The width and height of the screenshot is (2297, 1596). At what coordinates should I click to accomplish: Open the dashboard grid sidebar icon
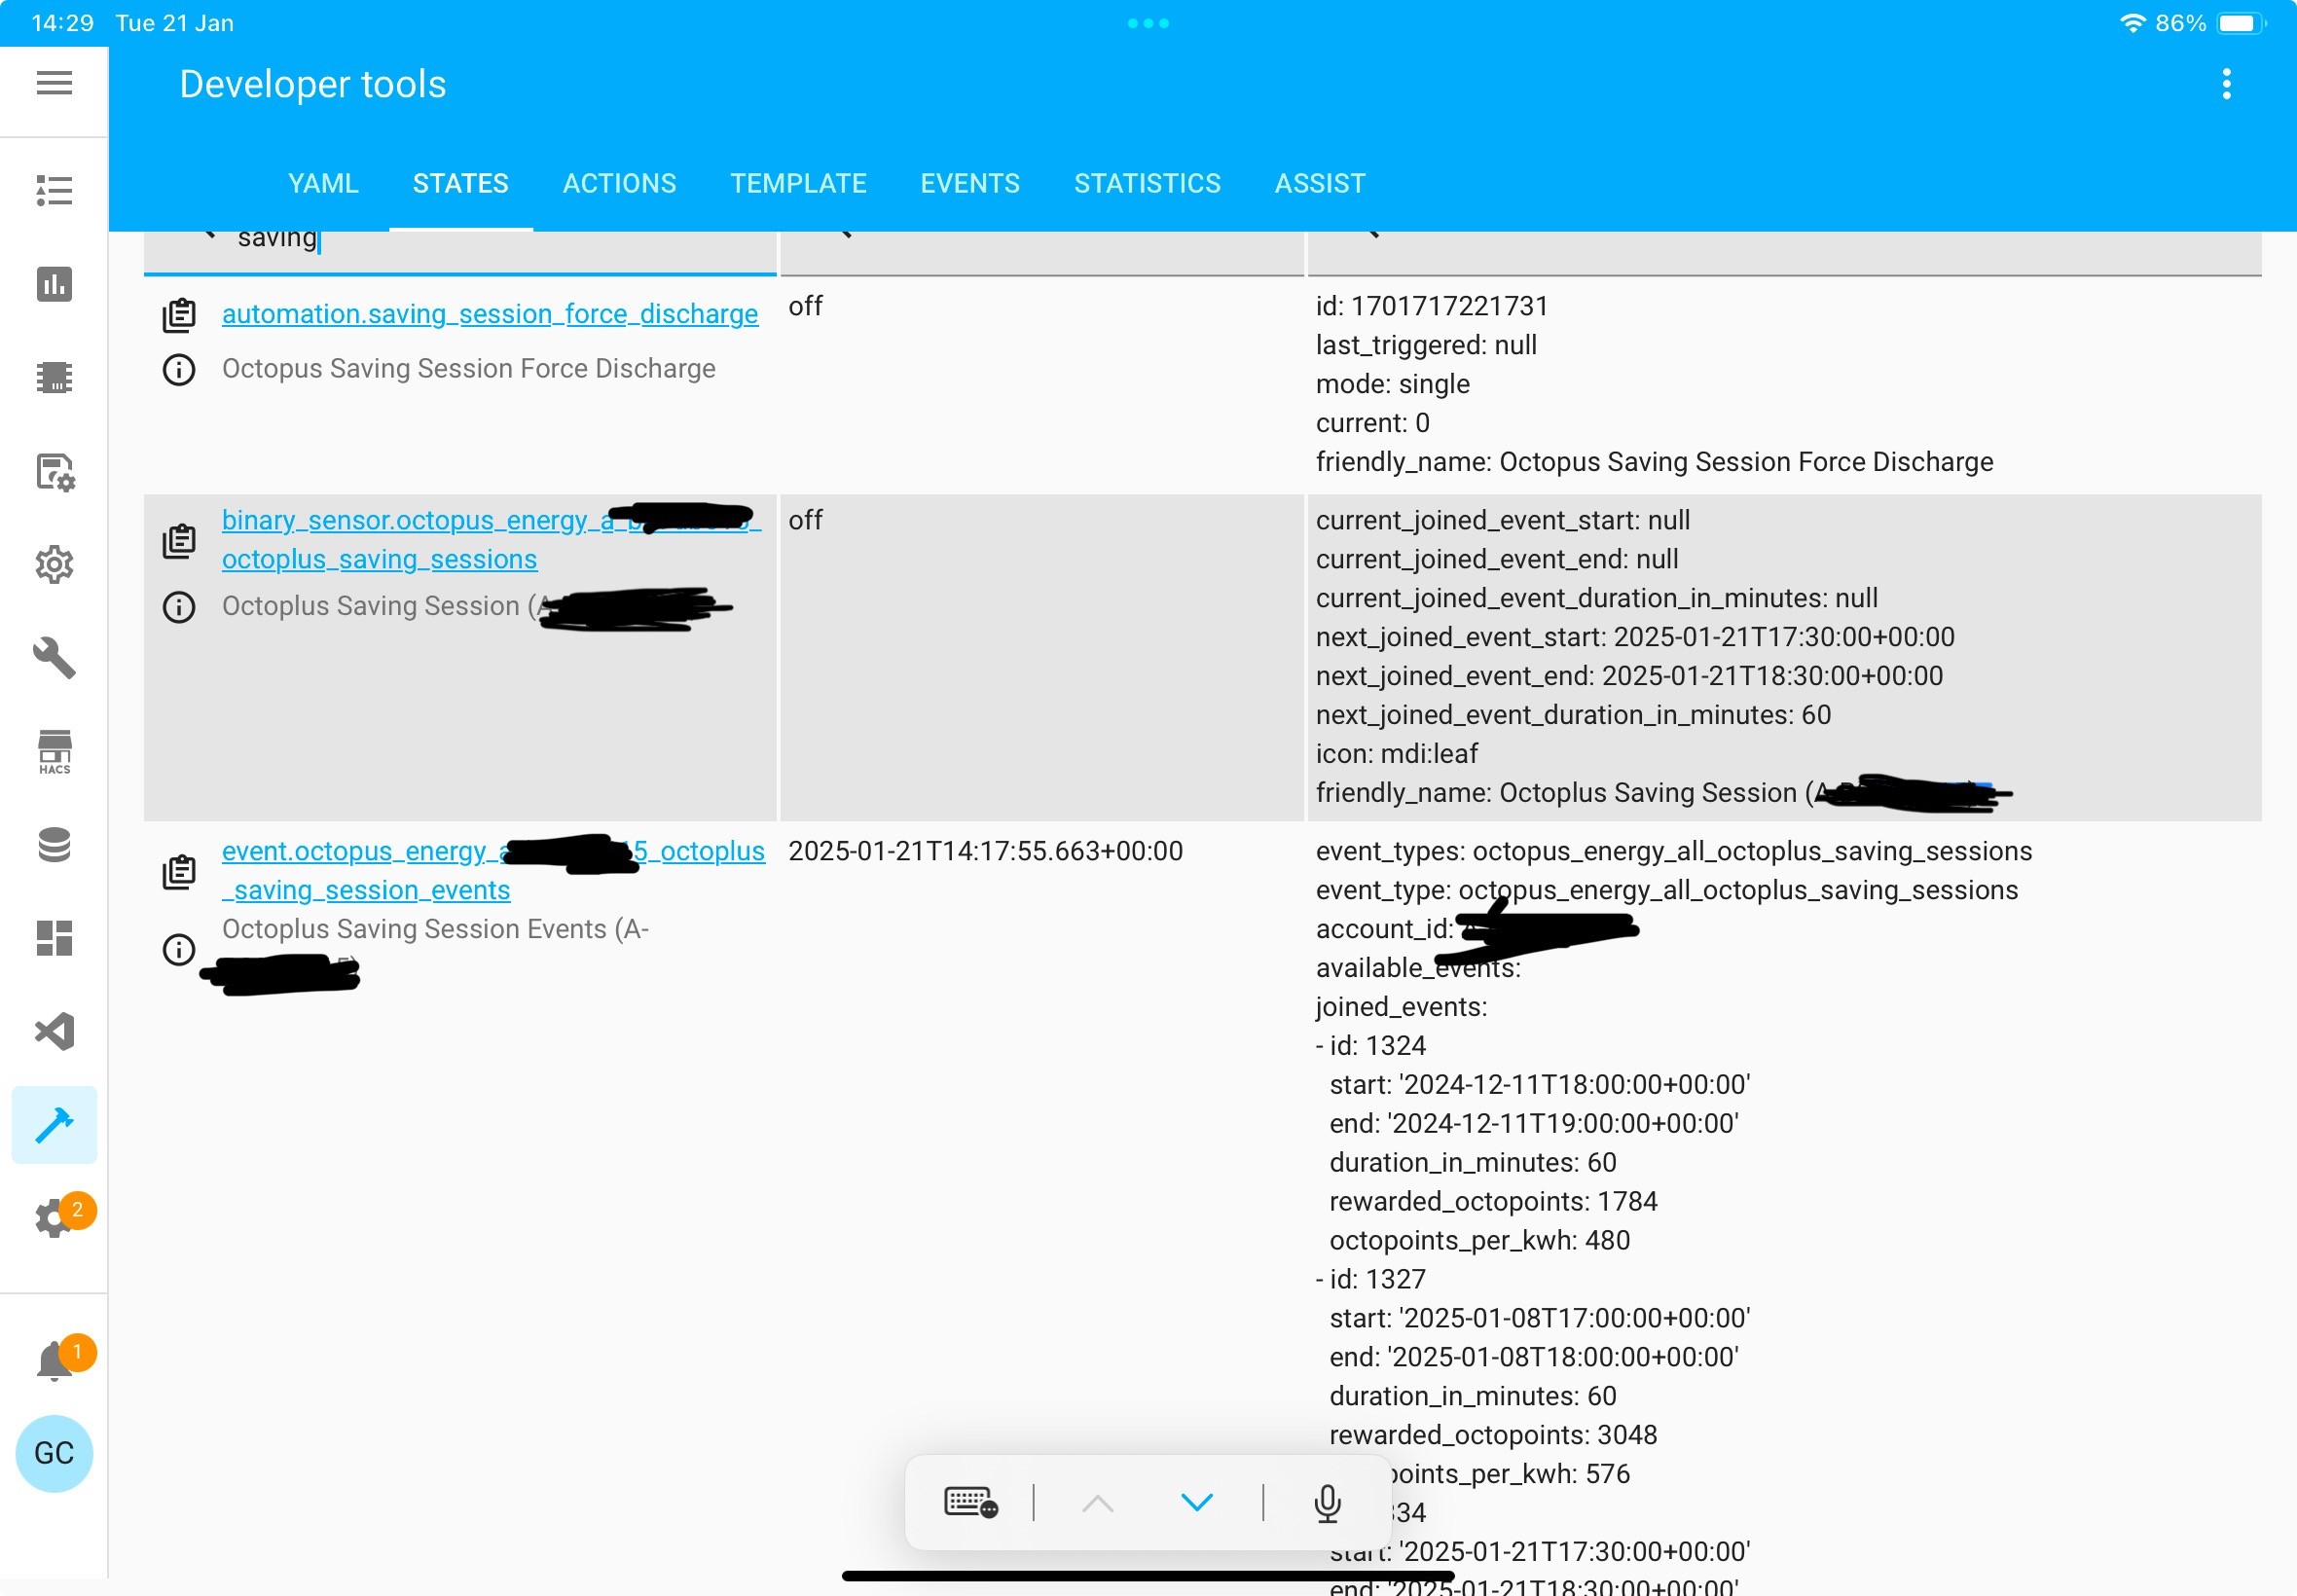coord(54,938)
